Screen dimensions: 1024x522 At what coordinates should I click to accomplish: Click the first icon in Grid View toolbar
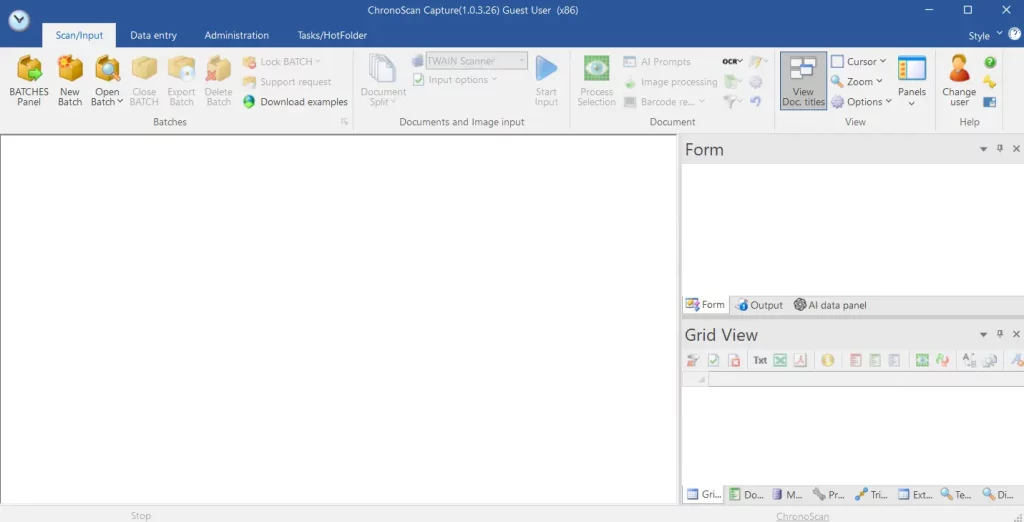693,360
